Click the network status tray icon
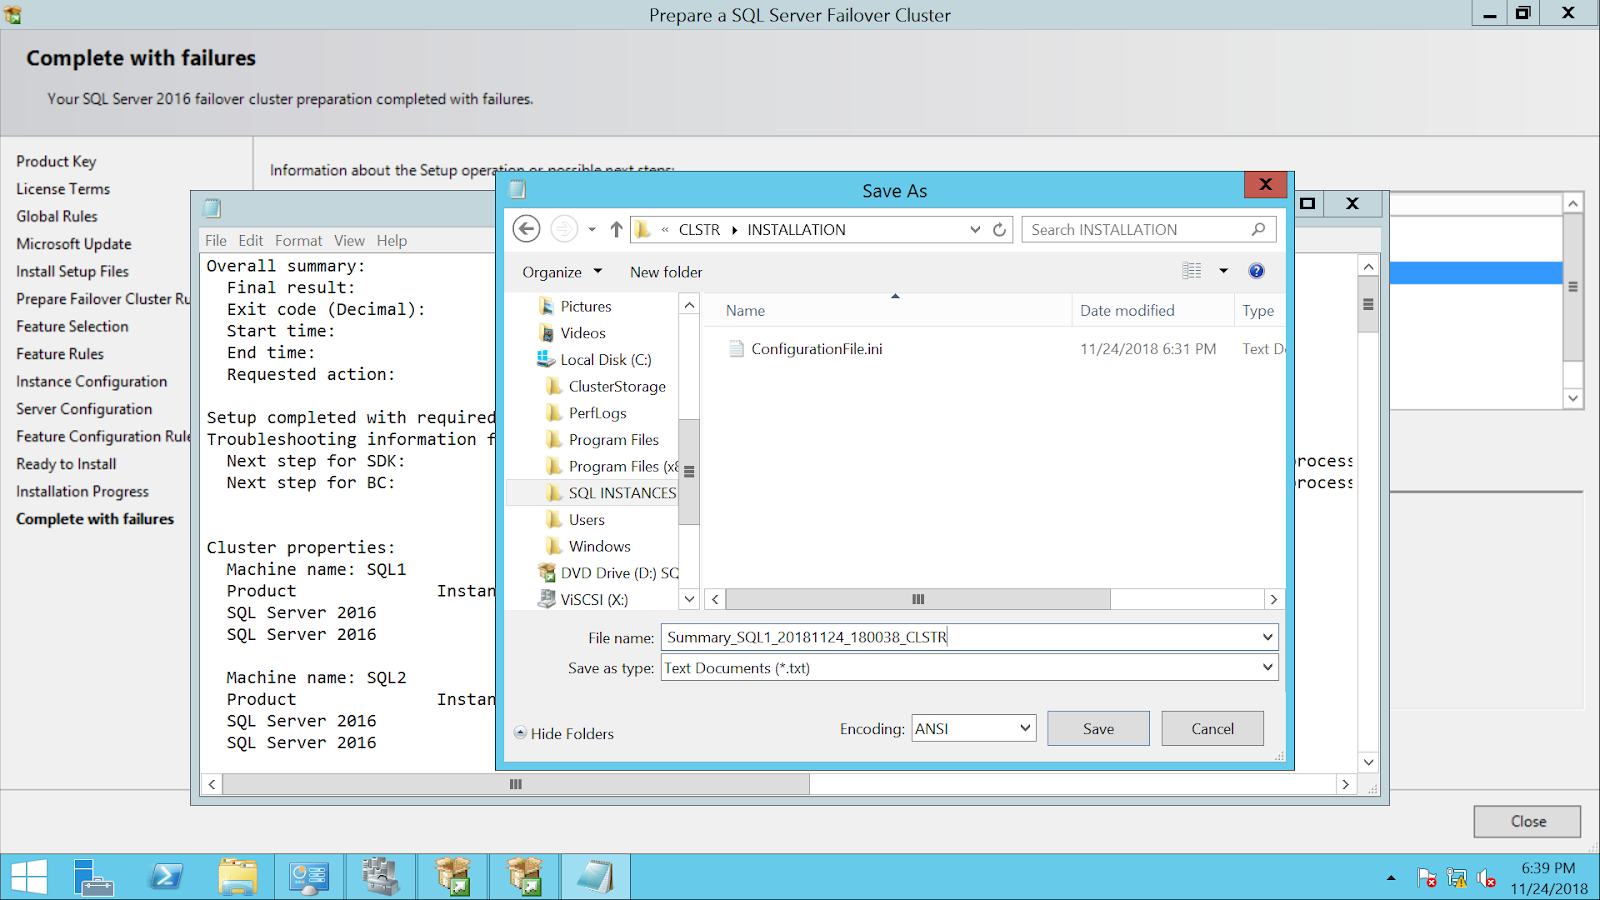 click(x=1457, y=878)
